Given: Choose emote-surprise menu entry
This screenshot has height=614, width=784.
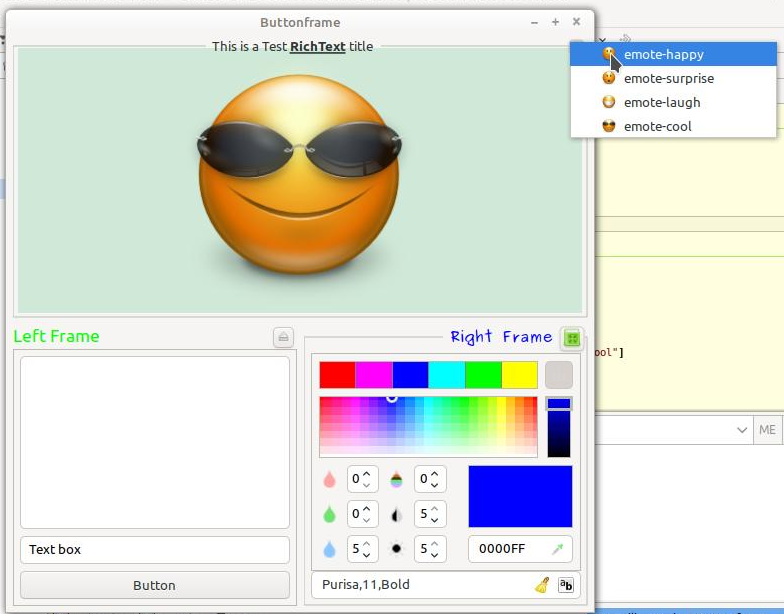Looking at the screenshot, I should (x=668, y=78).
